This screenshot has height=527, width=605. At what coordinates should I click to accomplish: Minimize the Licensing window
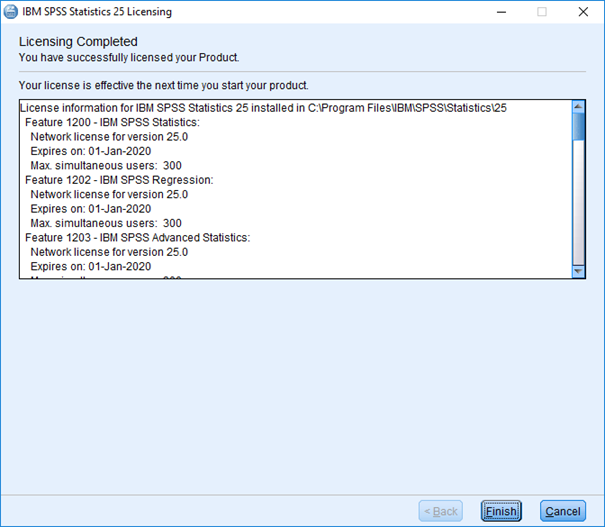click(501, 12)
